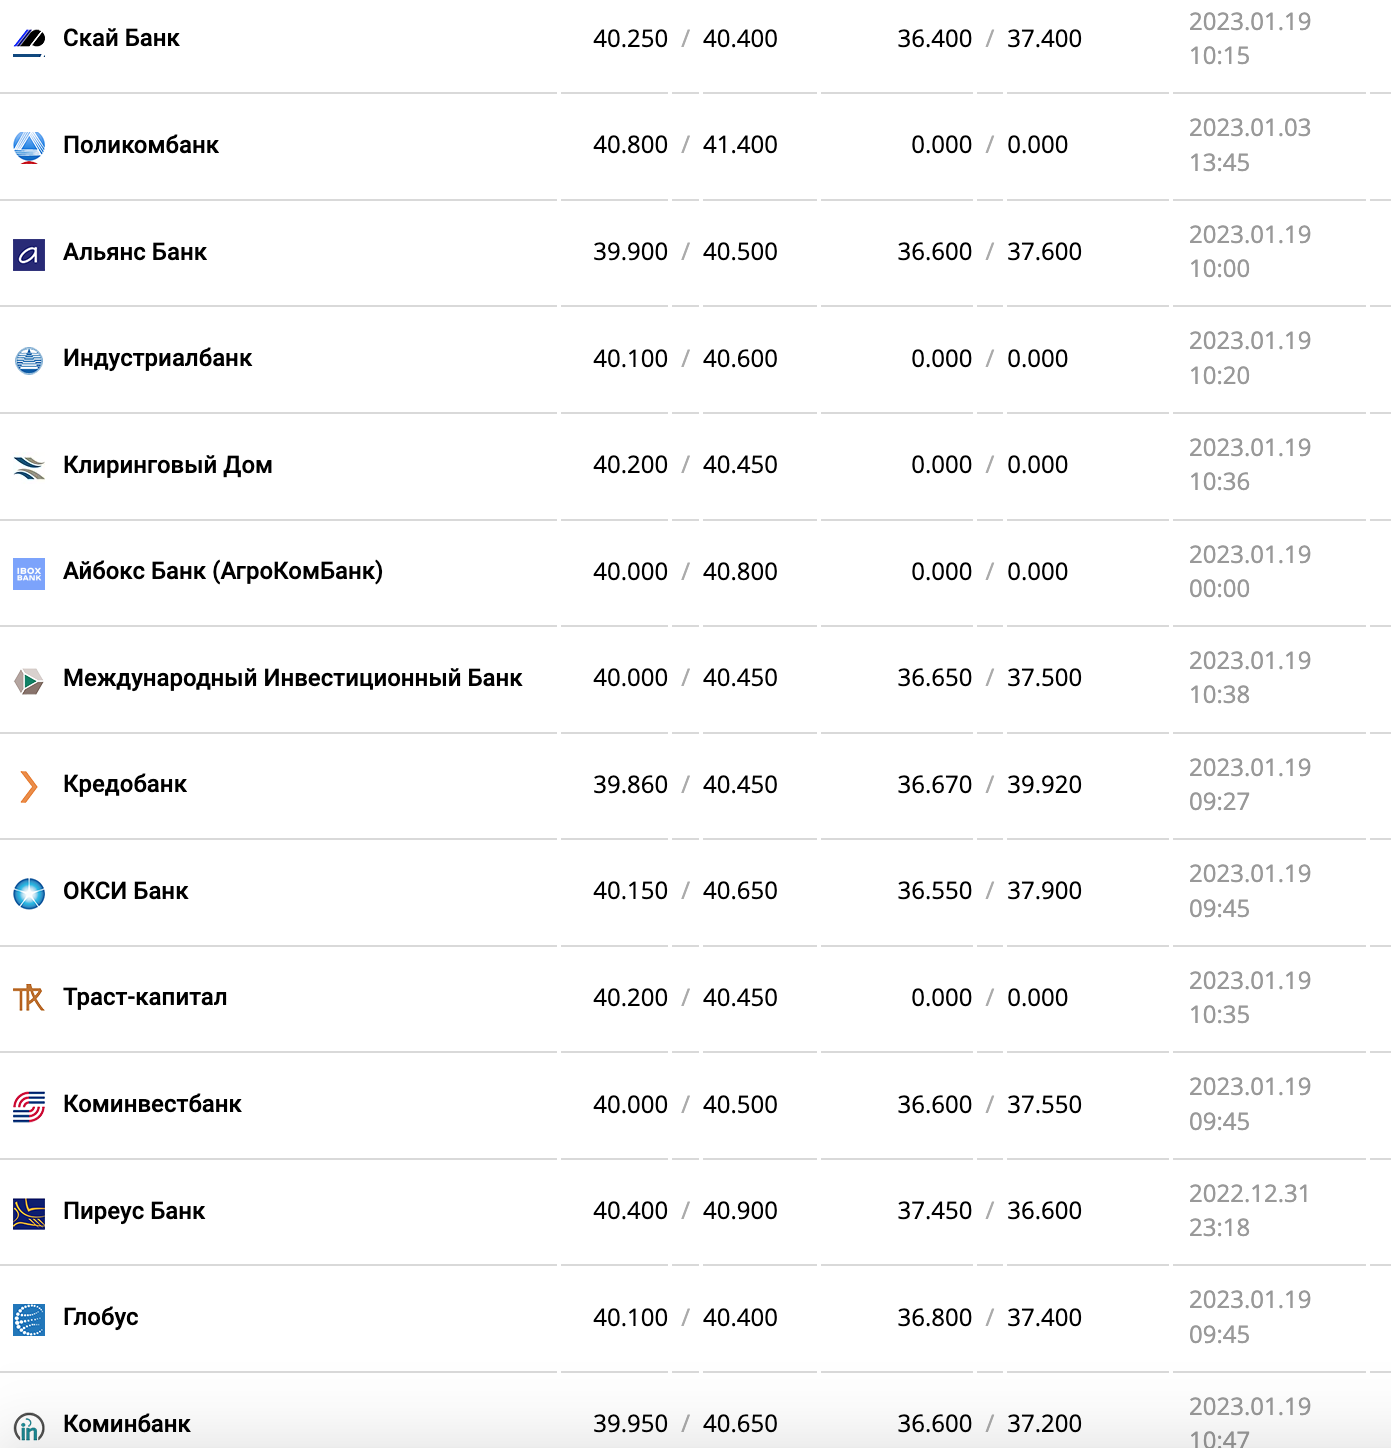Click the Кредобанк orange chevron logo

29,787
